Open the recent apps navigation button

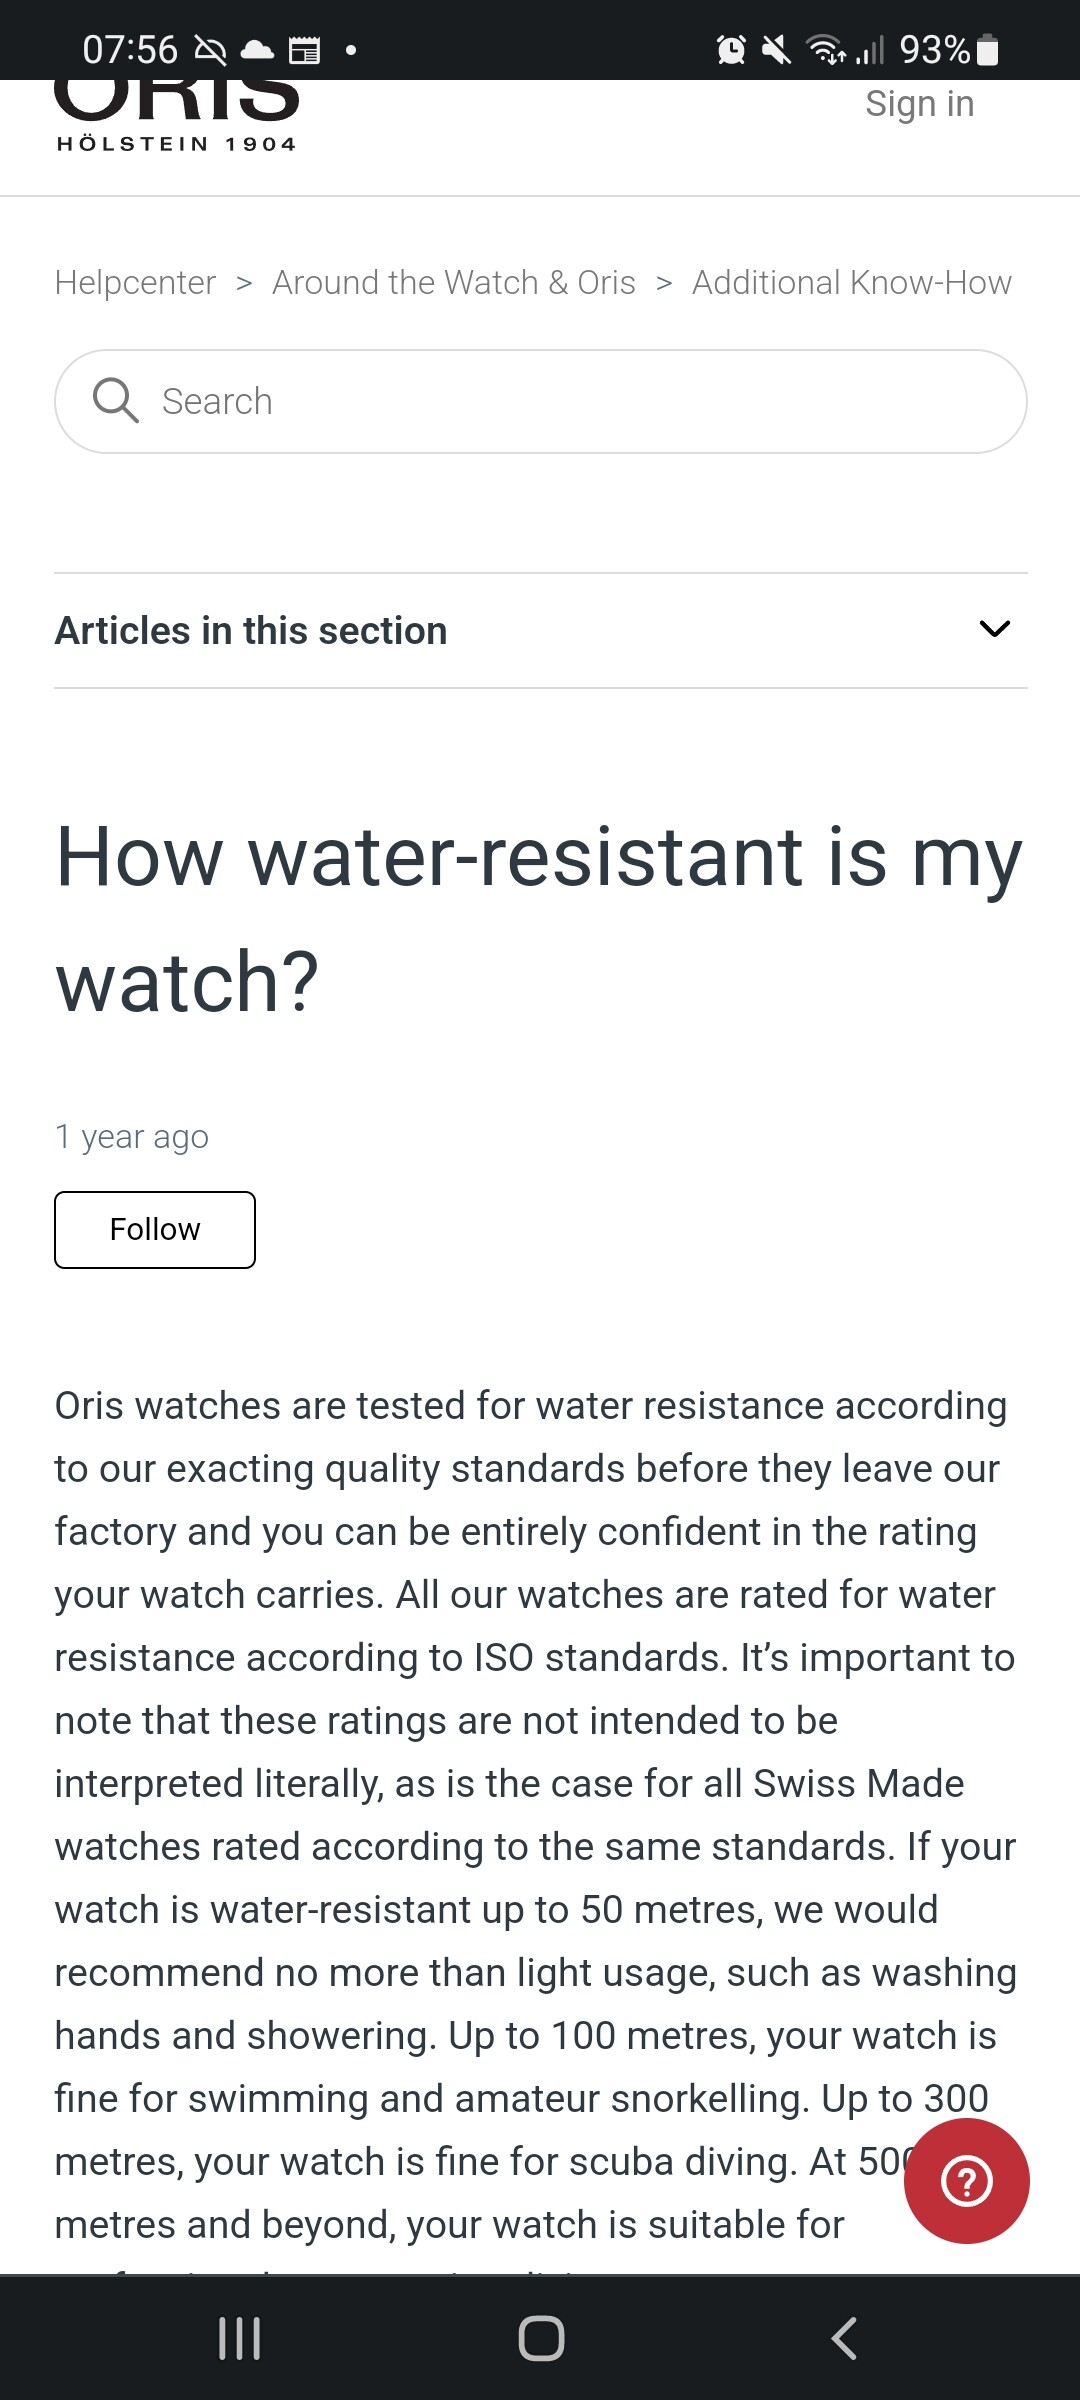[x=240, y=2338]
